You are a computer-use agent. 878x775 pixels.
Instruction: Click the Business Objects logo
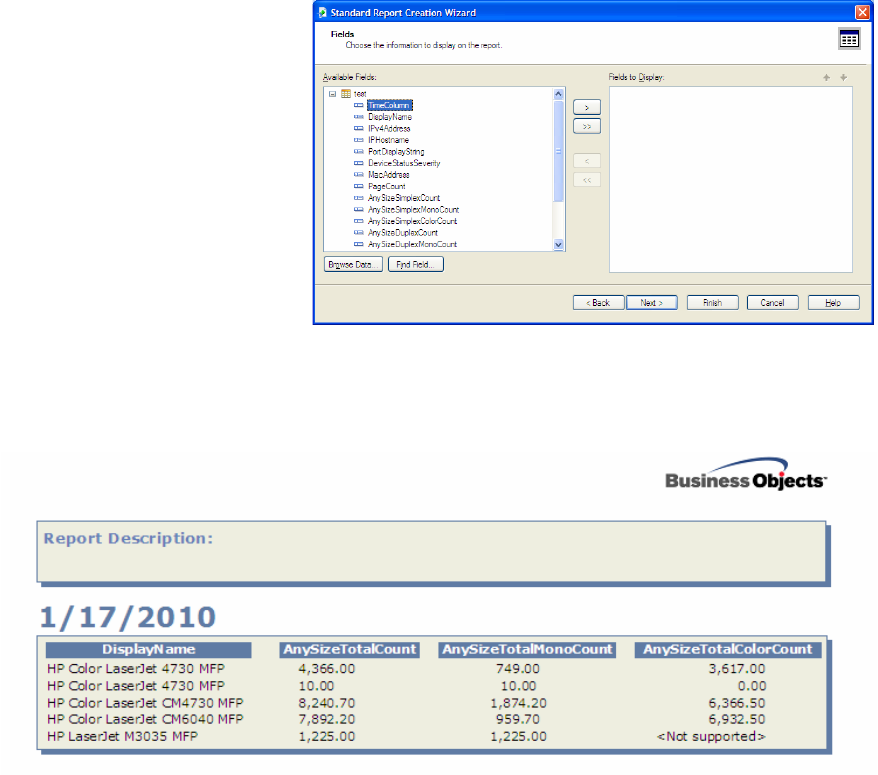[746, 474]
